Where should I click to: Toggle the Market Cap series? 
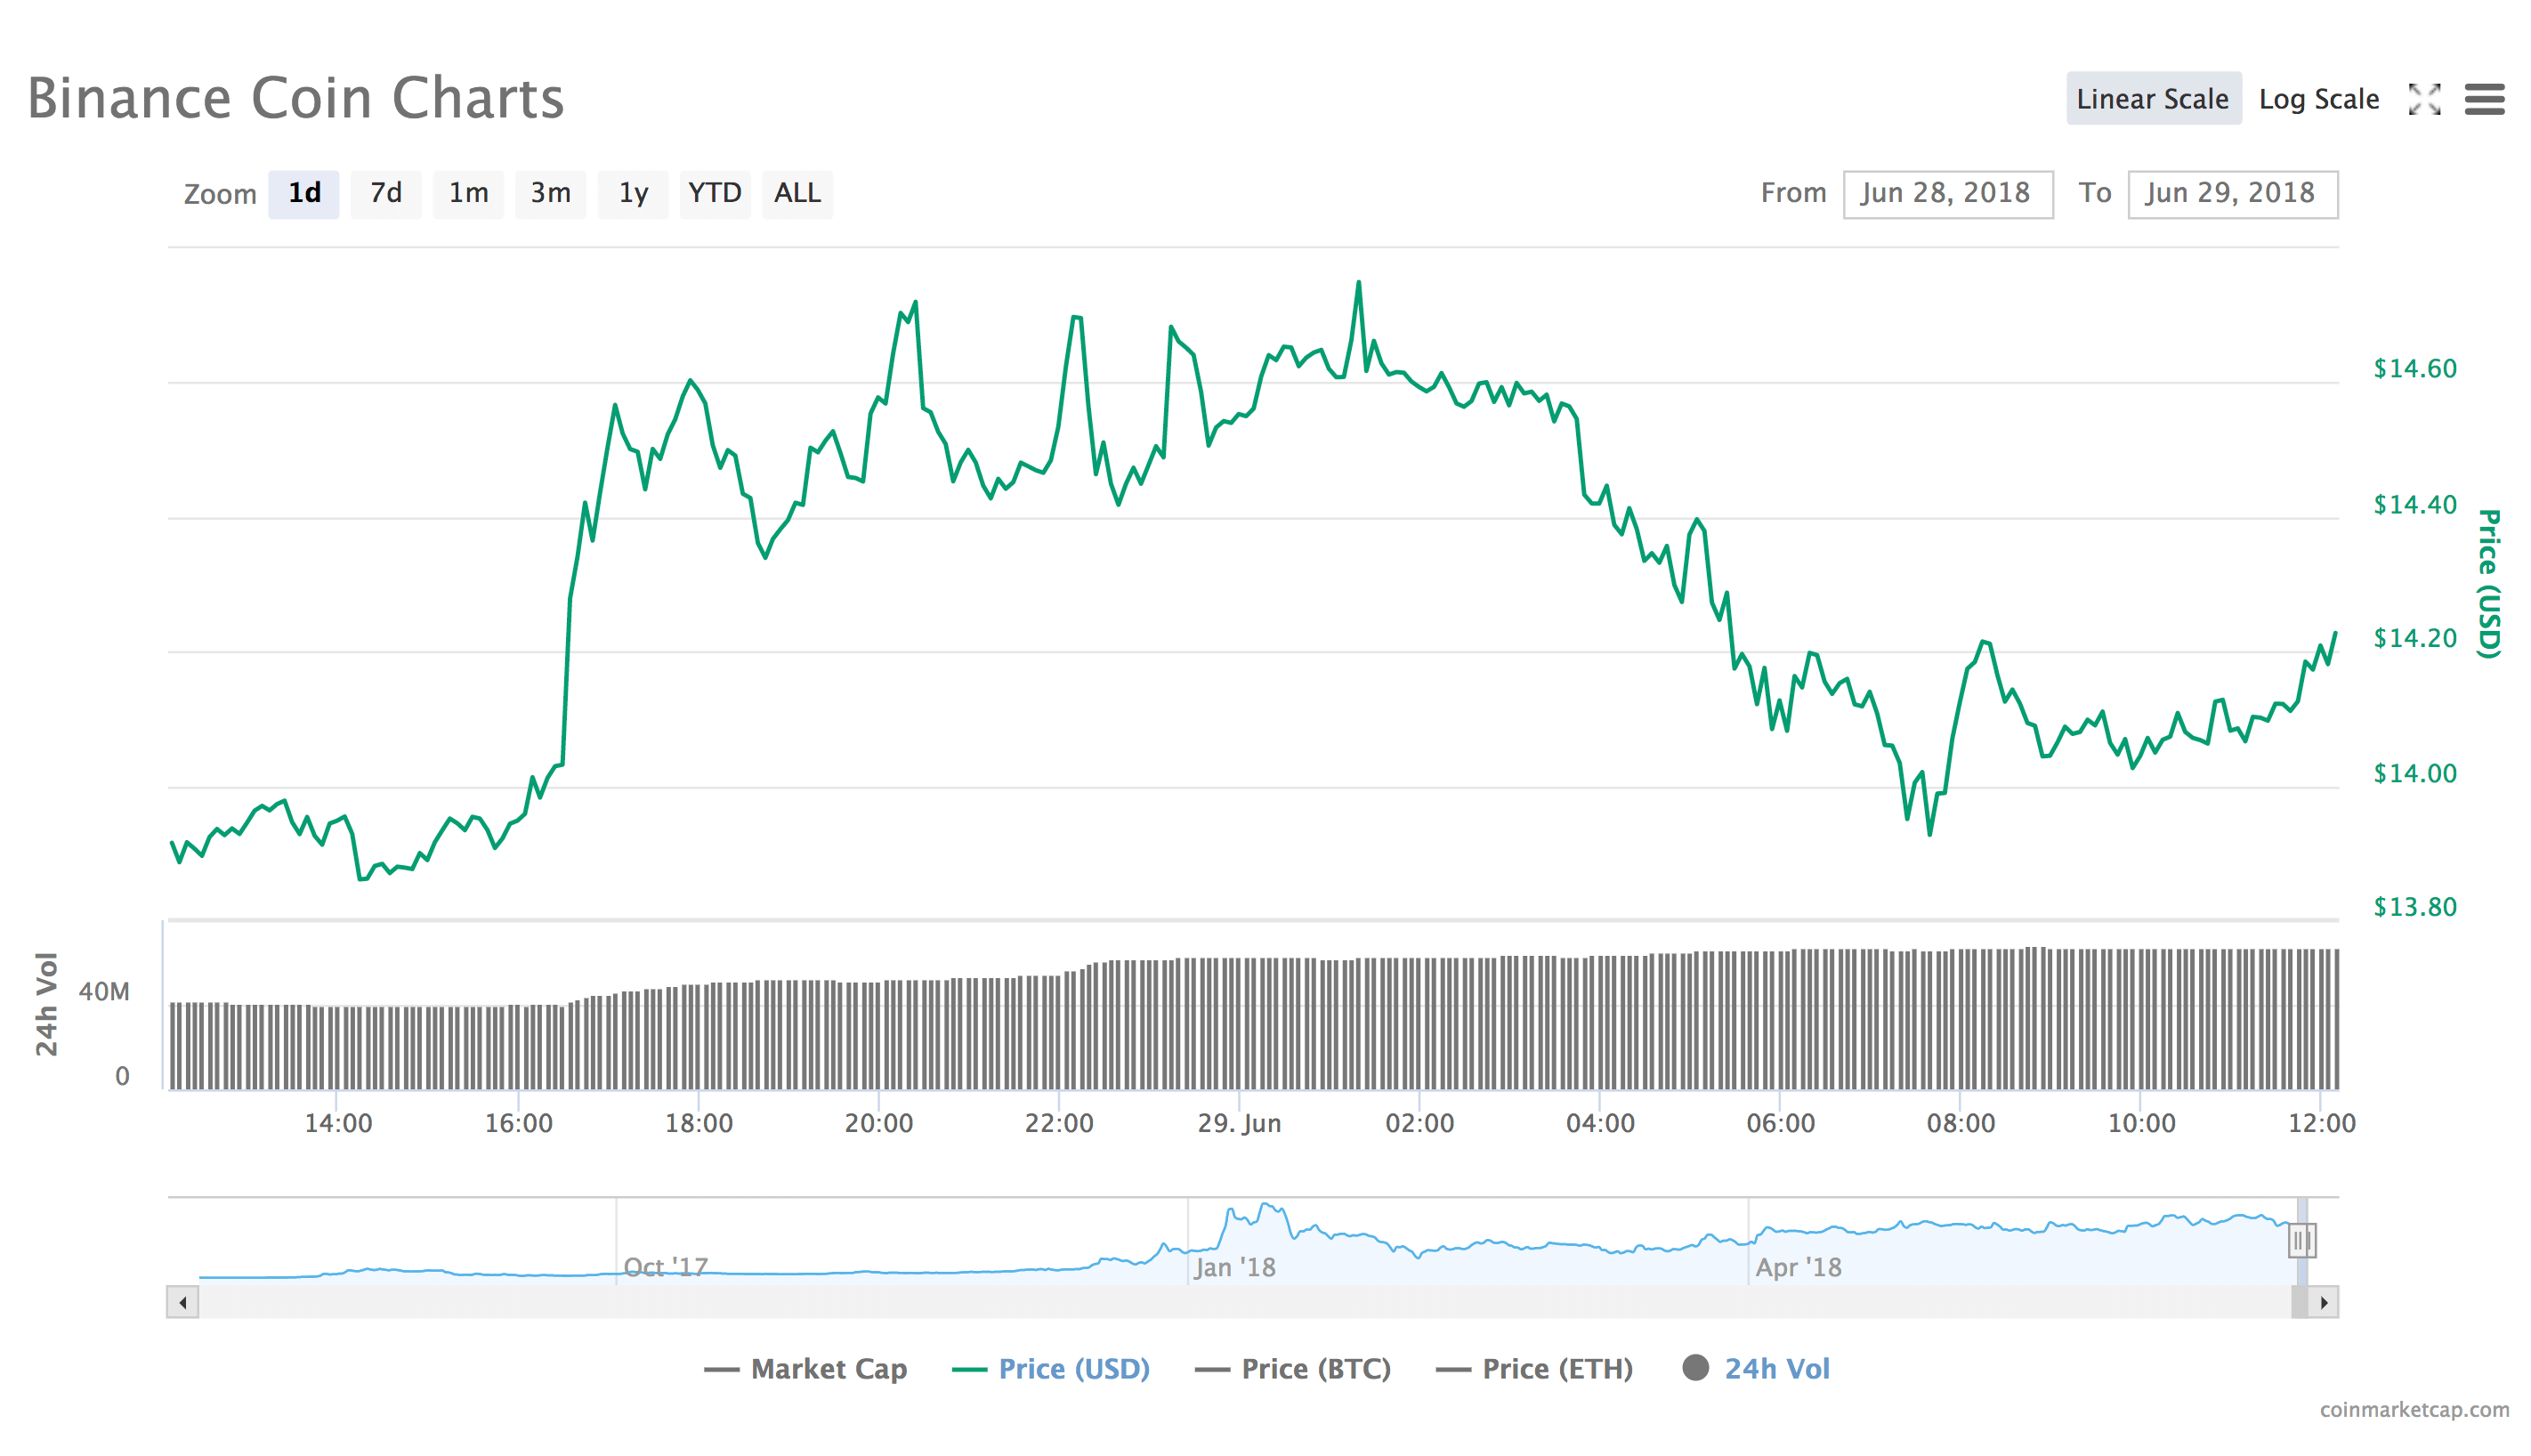pyautogui.click(x=805, y=1368)
